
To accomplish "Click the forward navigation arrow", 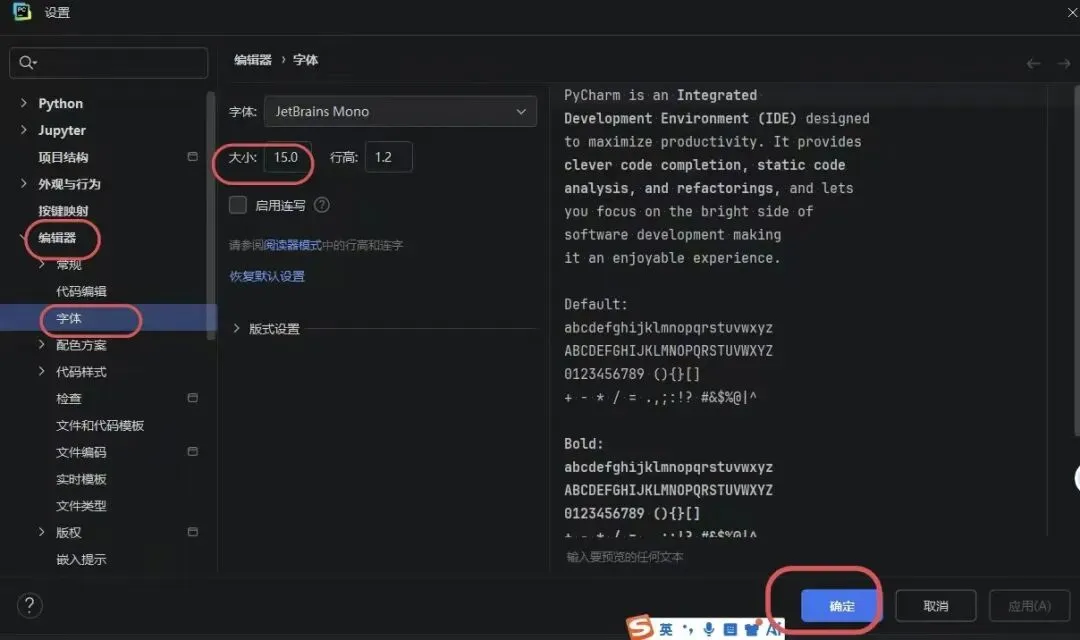I will click(1063, 63).
